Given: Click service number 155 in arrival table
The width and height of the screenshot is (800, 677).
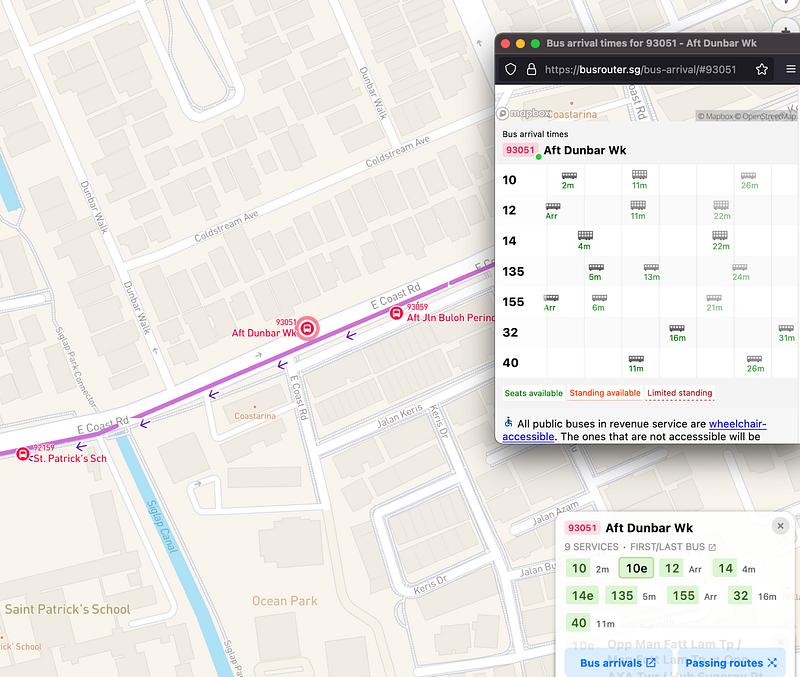Looking at the screenshot, I should [x=513, y=302].
